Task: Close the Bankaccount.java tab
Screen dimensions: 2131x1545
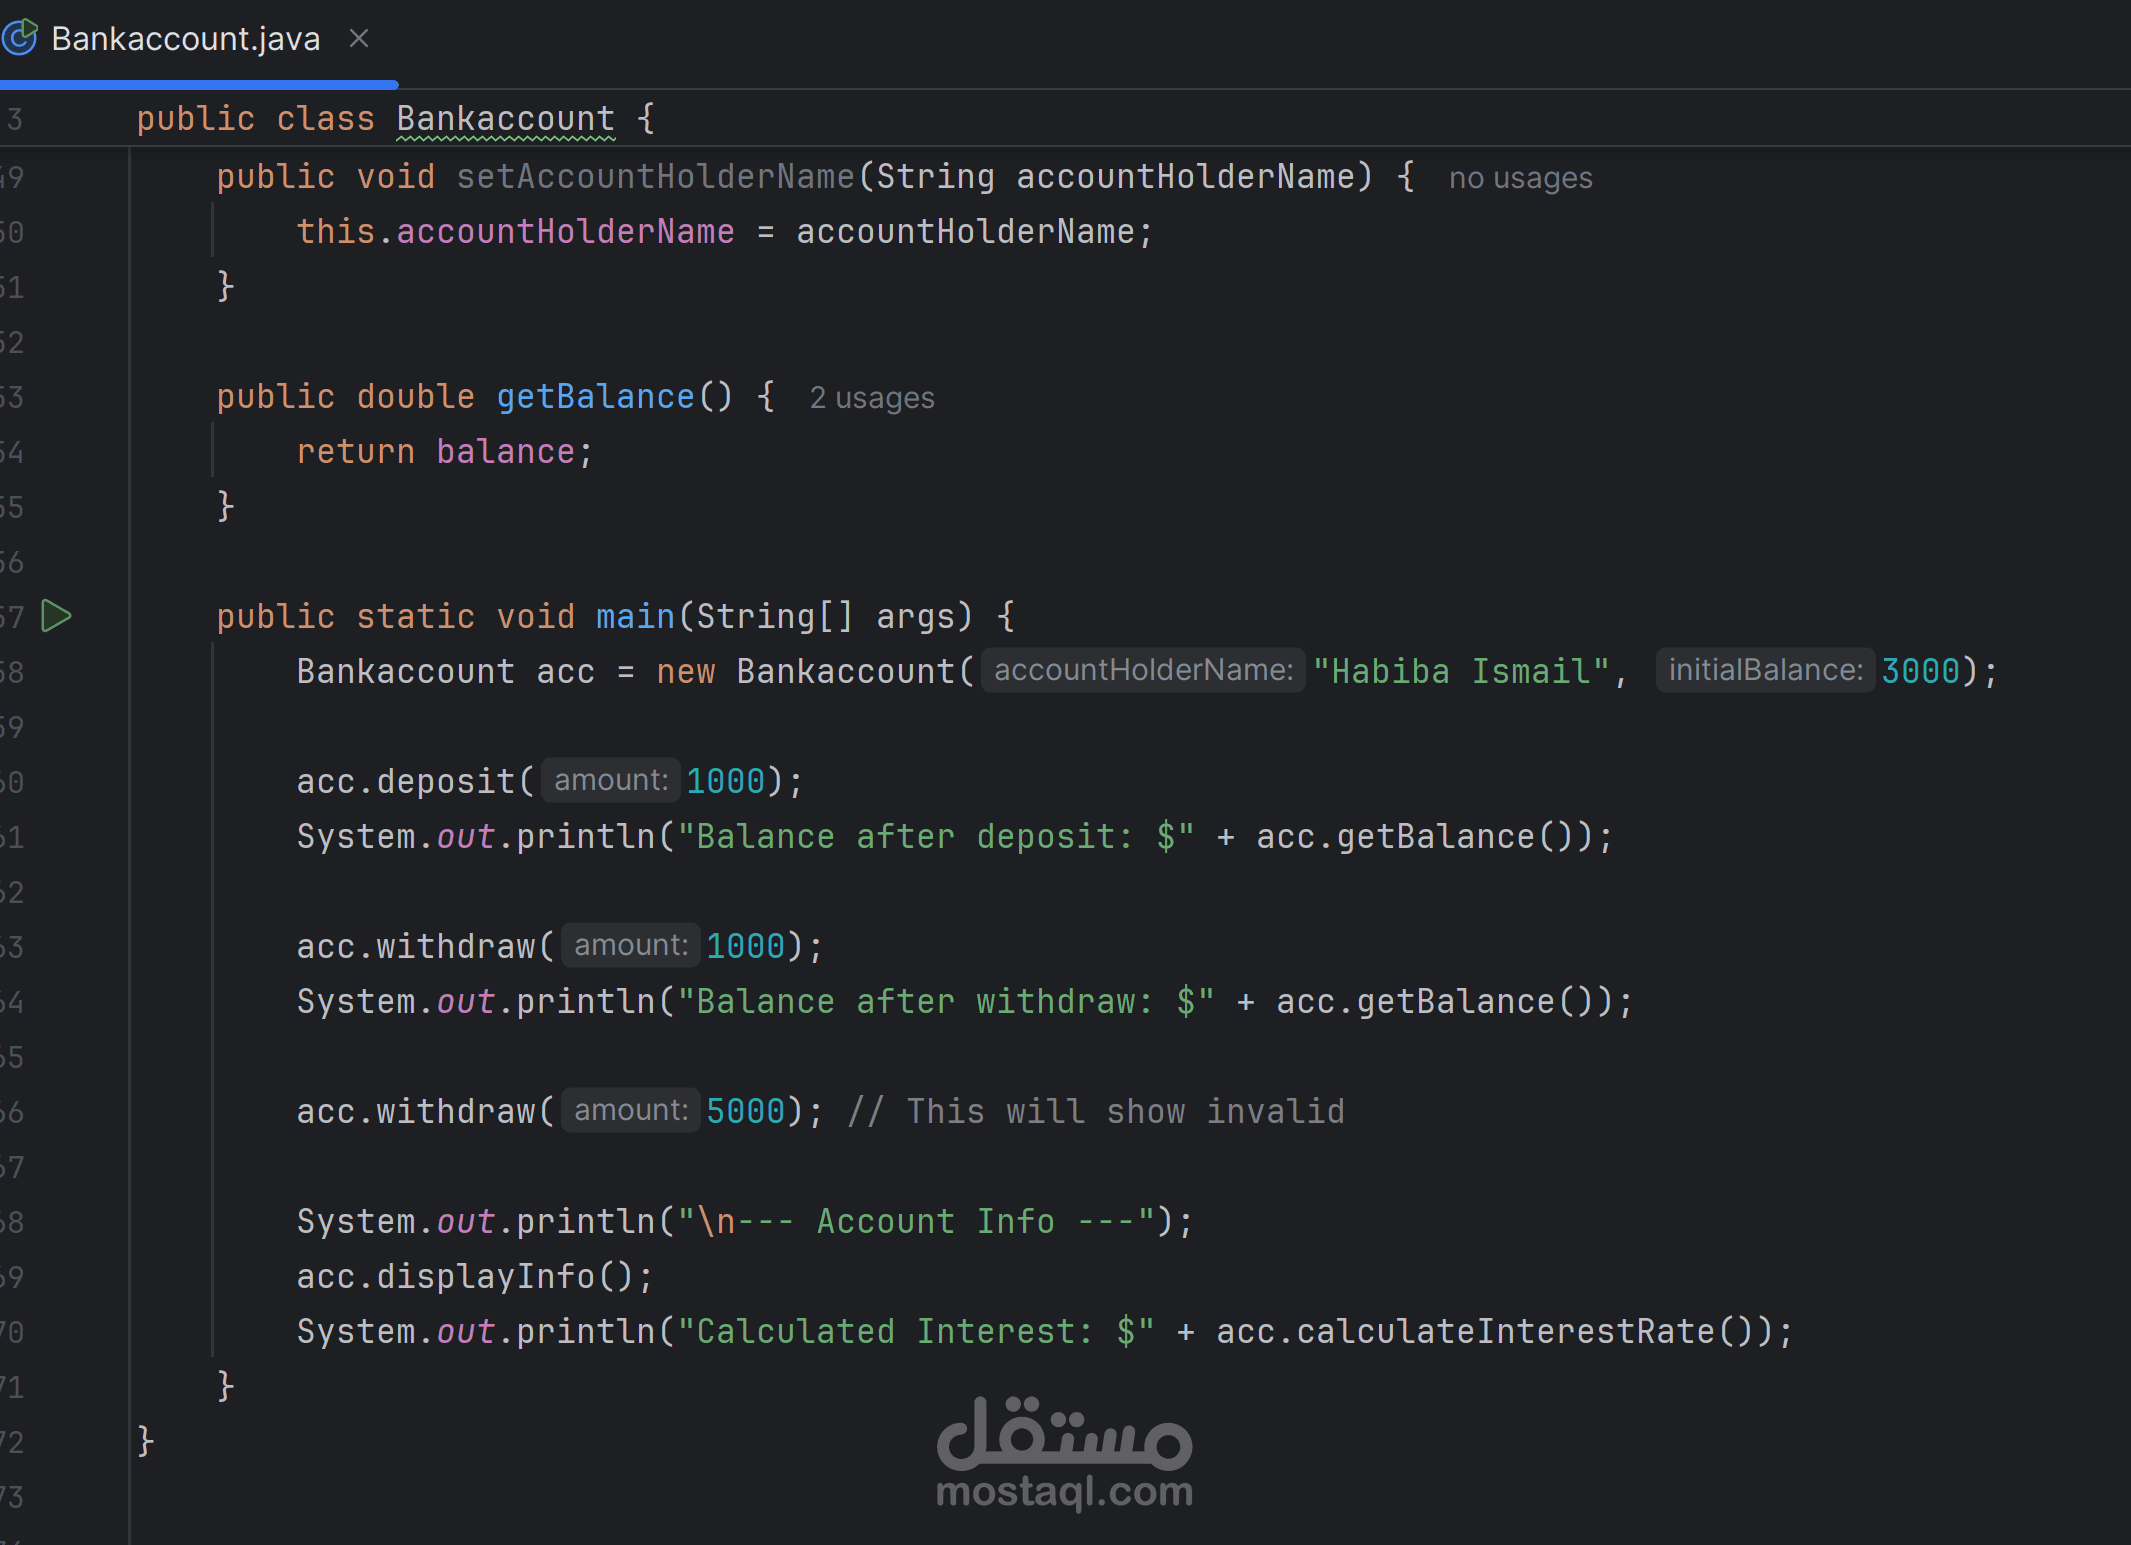Action: (359, 38)
